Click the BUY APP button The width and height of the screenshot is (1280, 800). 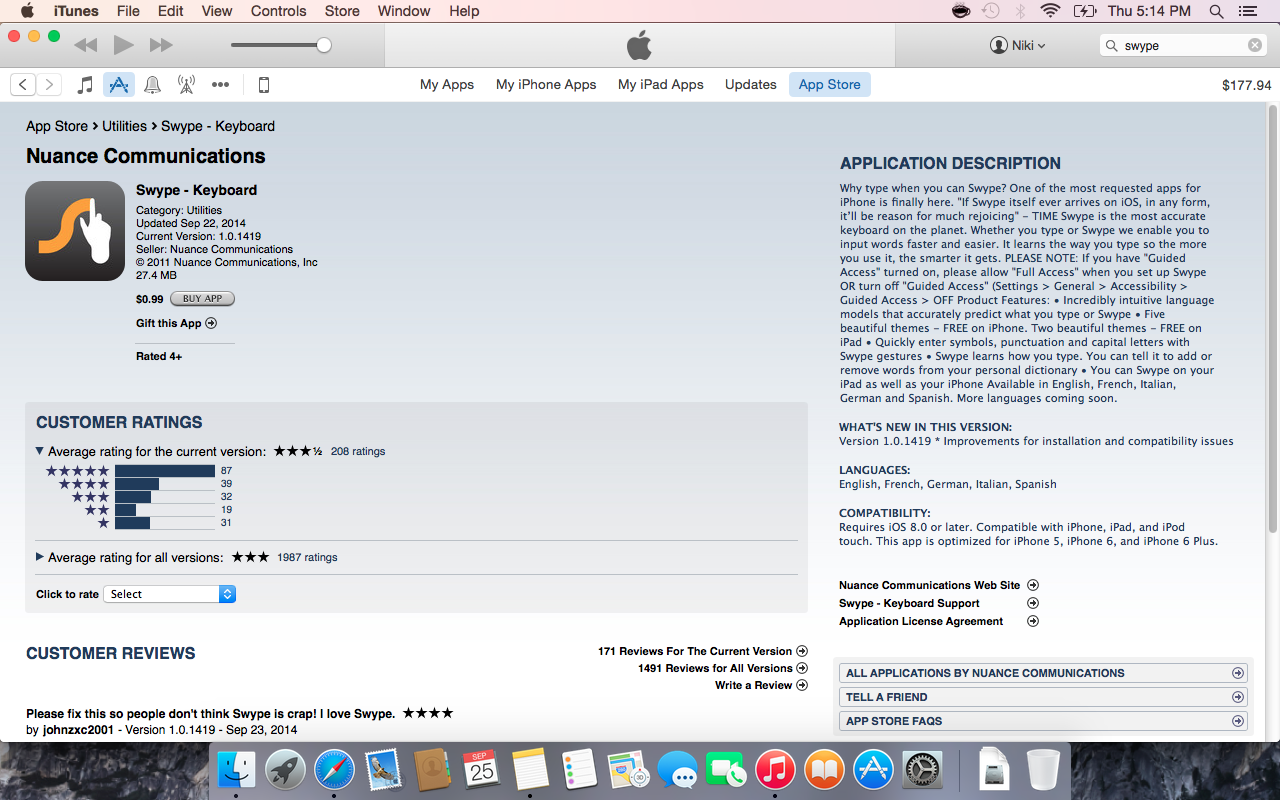(202, 299)
